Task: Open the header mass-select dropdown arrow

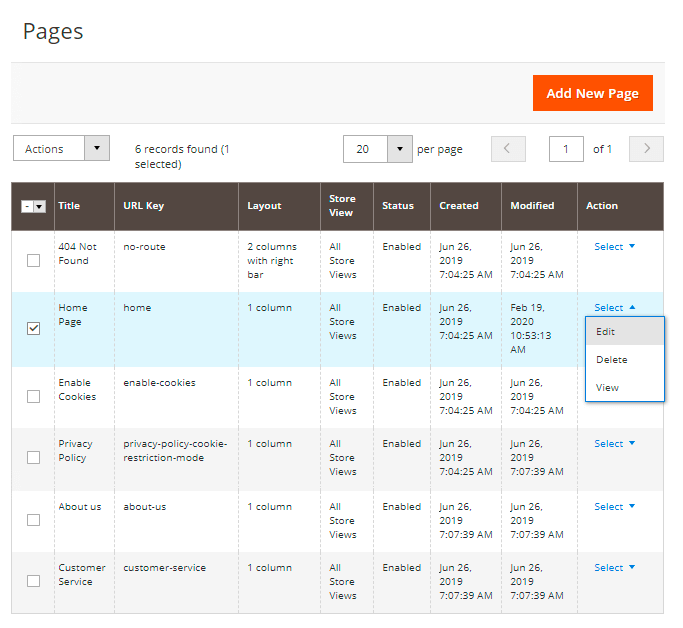Action: (x=40, y=206)
